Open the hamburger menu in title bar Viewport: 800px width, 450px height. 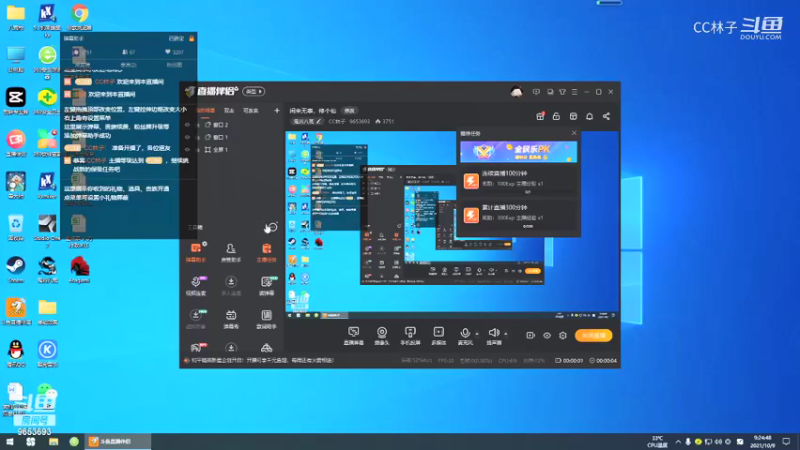click(x=574, y=92)
